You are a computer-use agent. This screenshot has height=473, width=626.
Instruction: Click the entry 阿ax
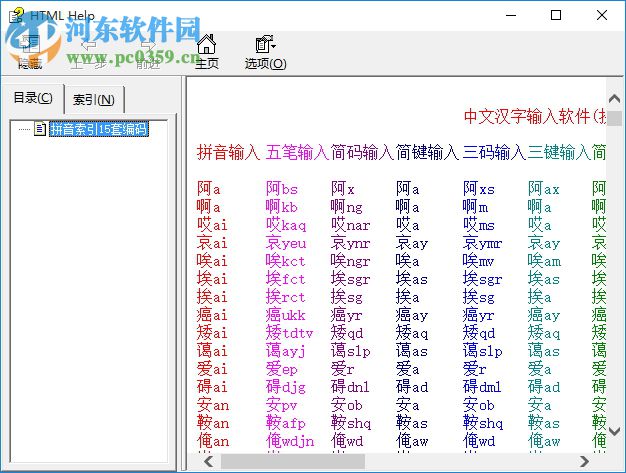coord(544,188)
